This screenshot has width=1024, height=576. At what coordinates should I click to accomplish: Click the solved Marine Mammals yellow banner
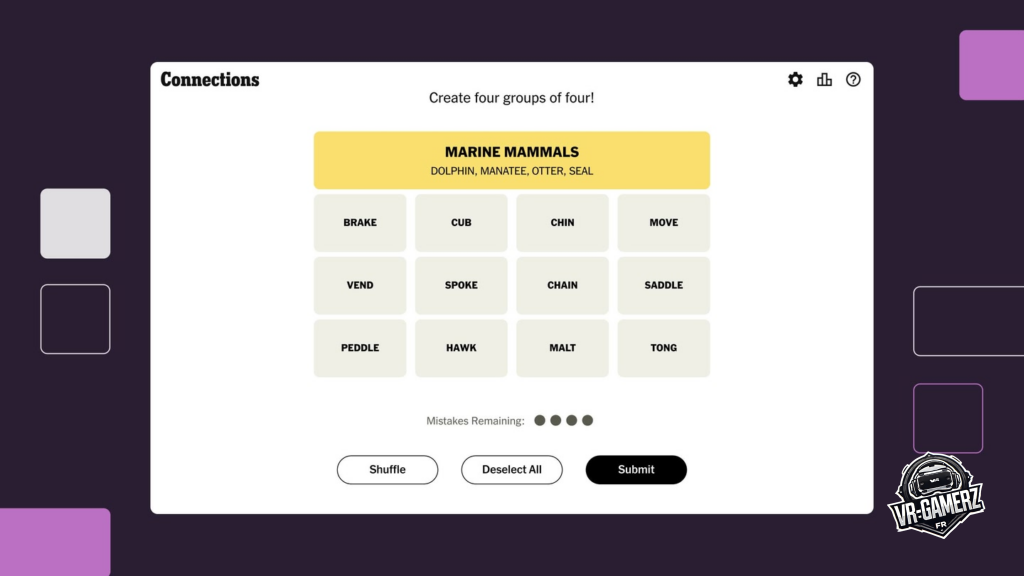512,160
